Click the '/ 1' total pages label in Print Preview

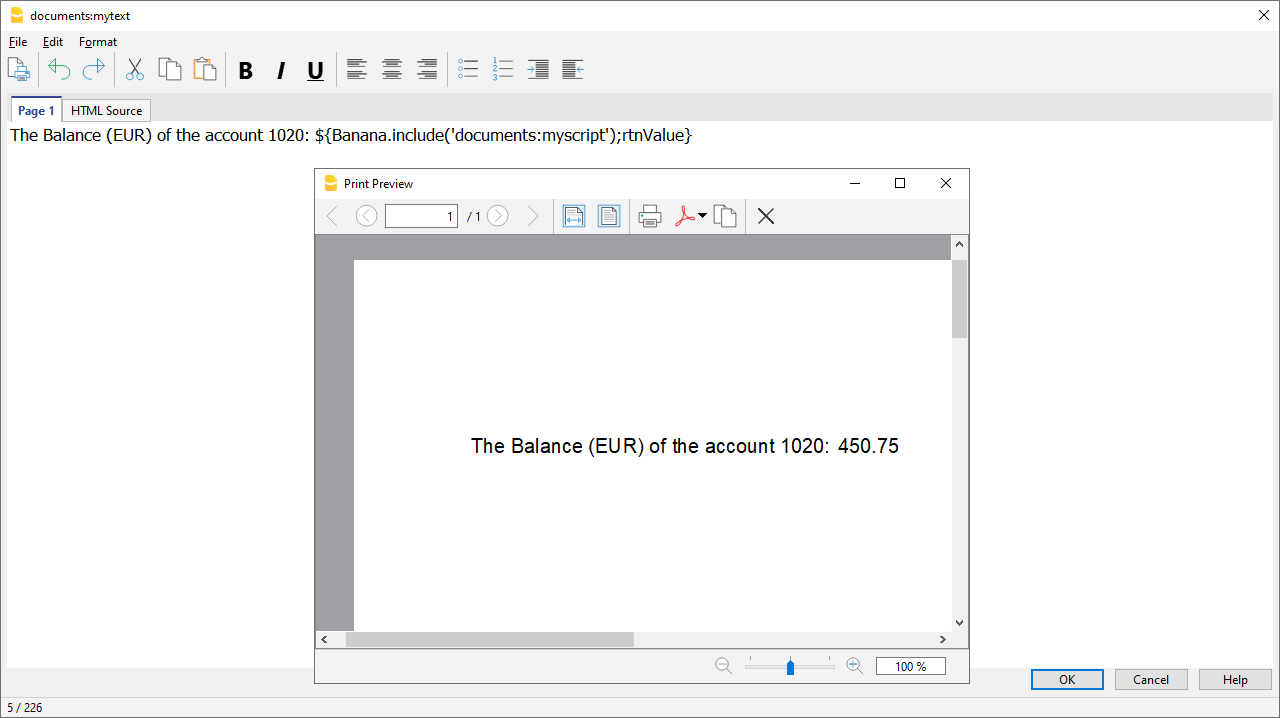(474, 217)
